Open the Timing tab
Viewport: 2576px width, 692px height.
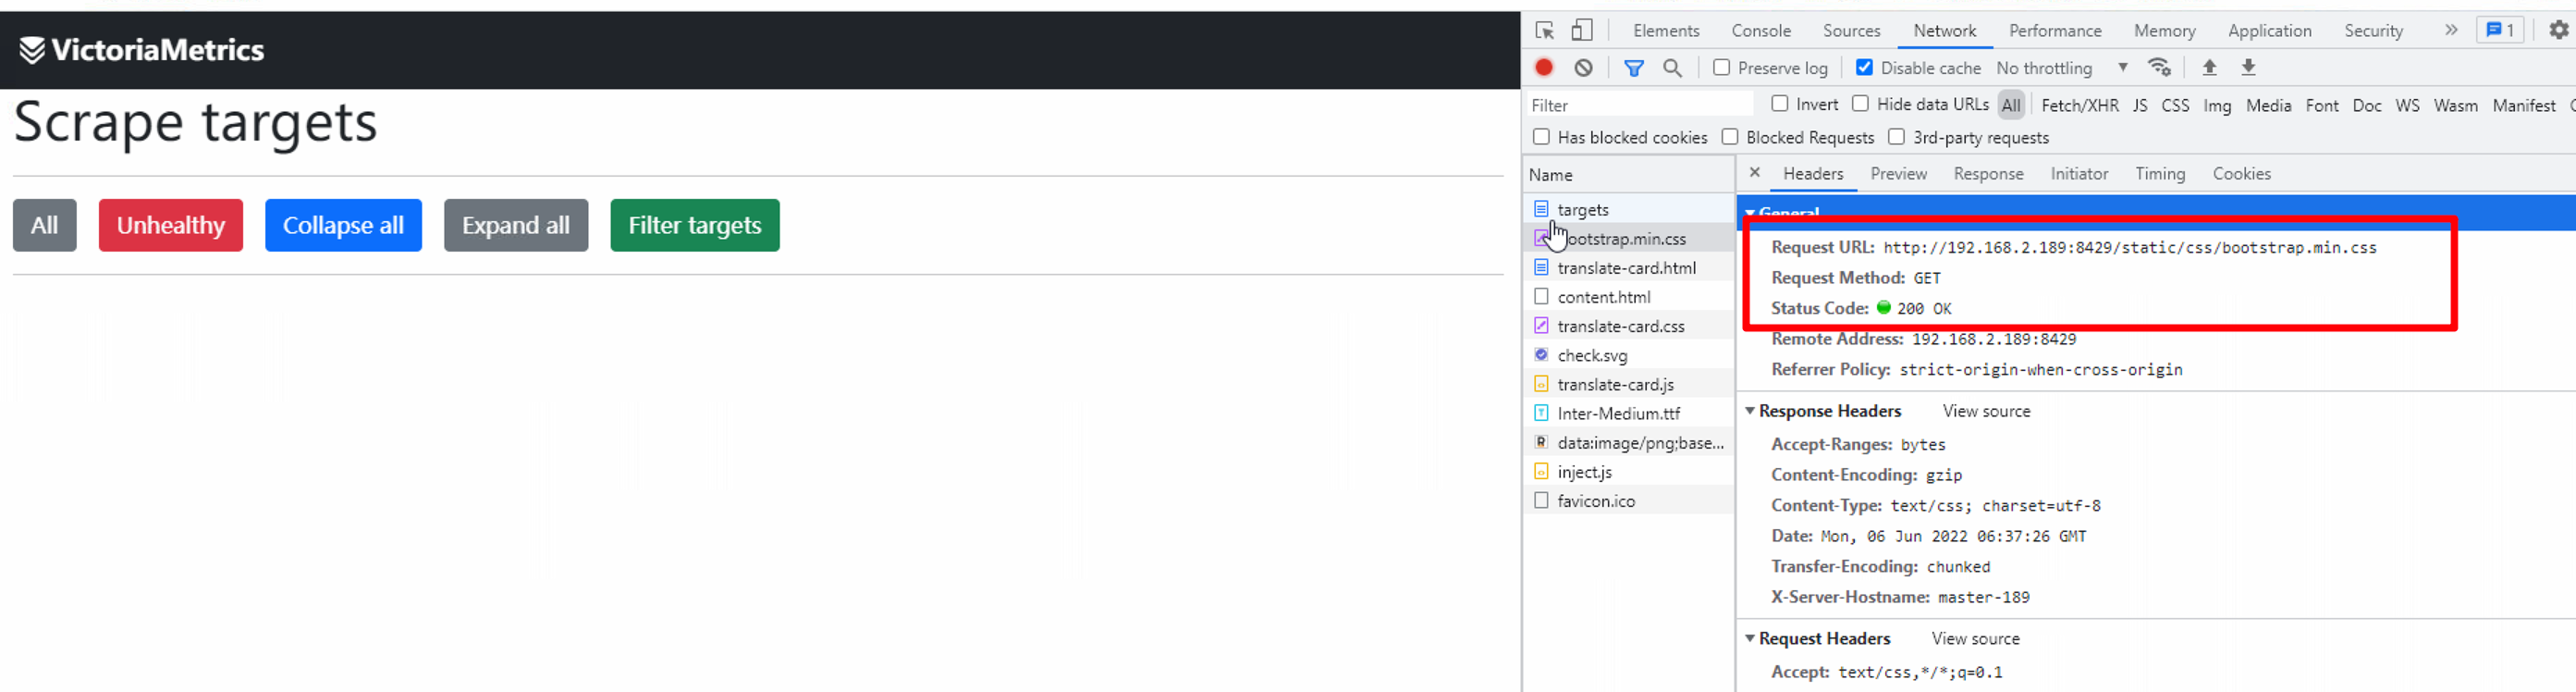point(2160,173)
